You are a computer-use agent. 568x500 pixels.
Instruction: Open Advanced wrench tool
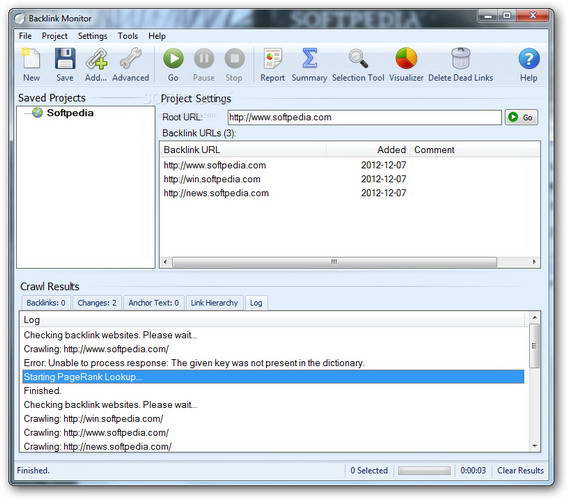tap(130, 59)
